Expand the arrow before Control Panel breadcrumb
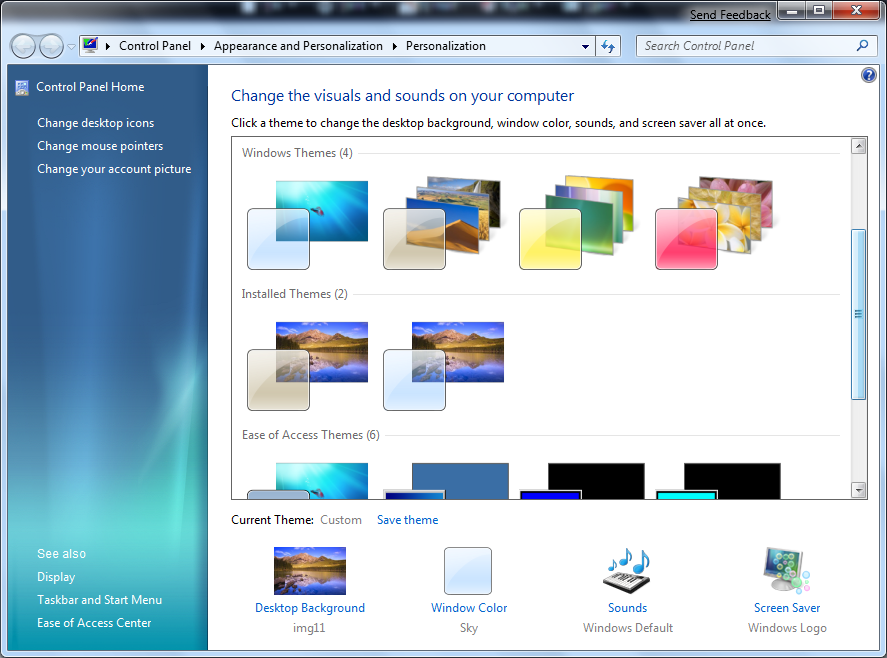 point(107,46)
